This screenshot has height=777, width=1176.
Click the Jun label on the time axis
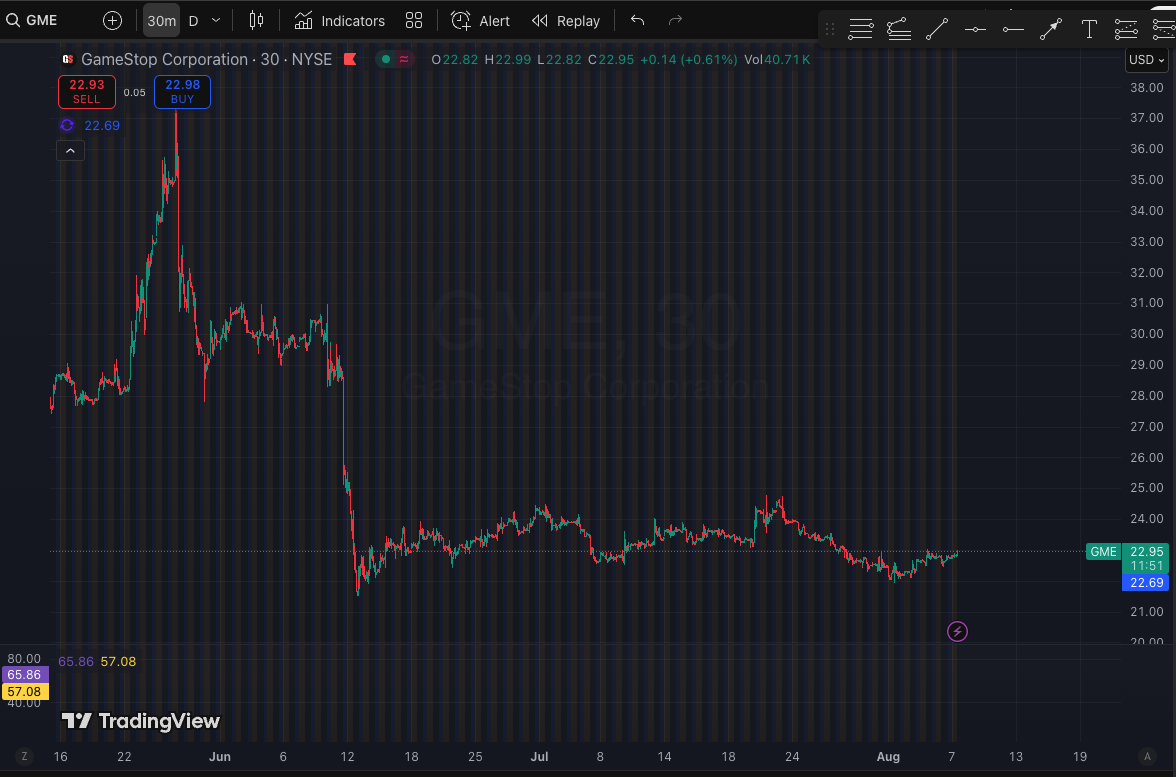pos(220,756)
